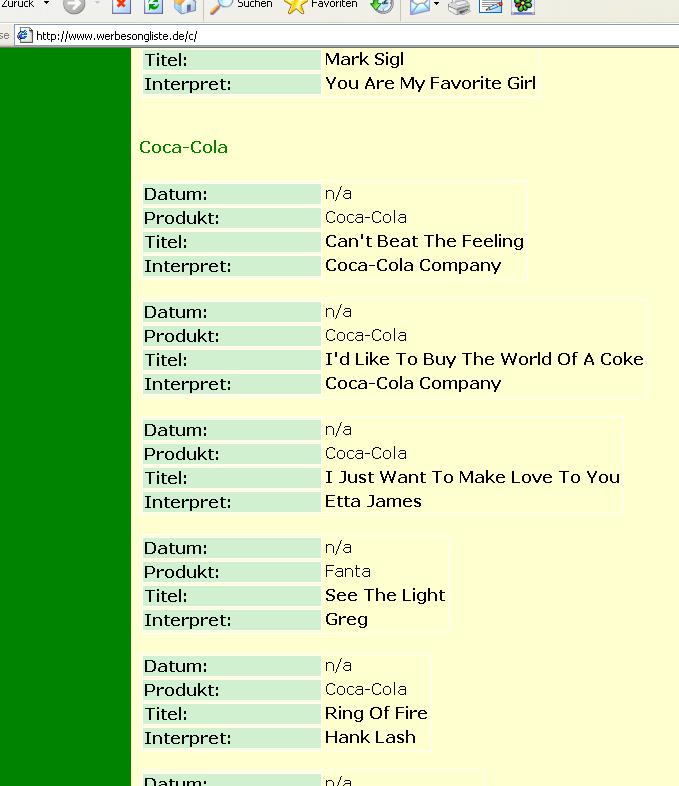Open the Mail options dropdown arrow
Screen dimensions: 679x786
(436, 4)
